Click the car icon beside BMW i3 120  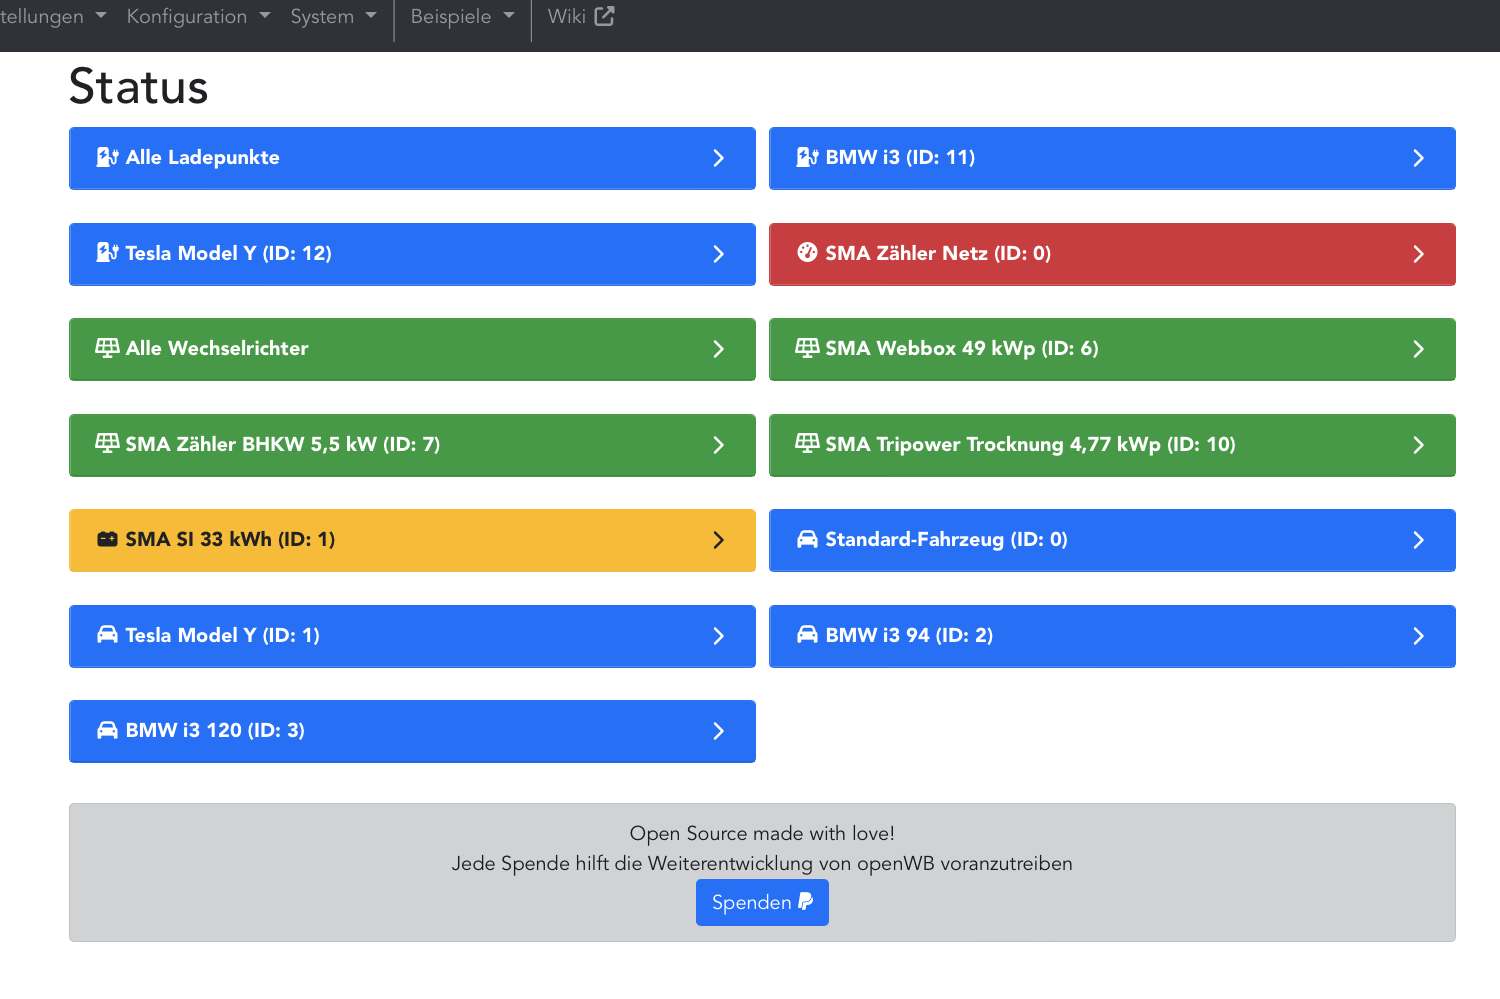107,730
